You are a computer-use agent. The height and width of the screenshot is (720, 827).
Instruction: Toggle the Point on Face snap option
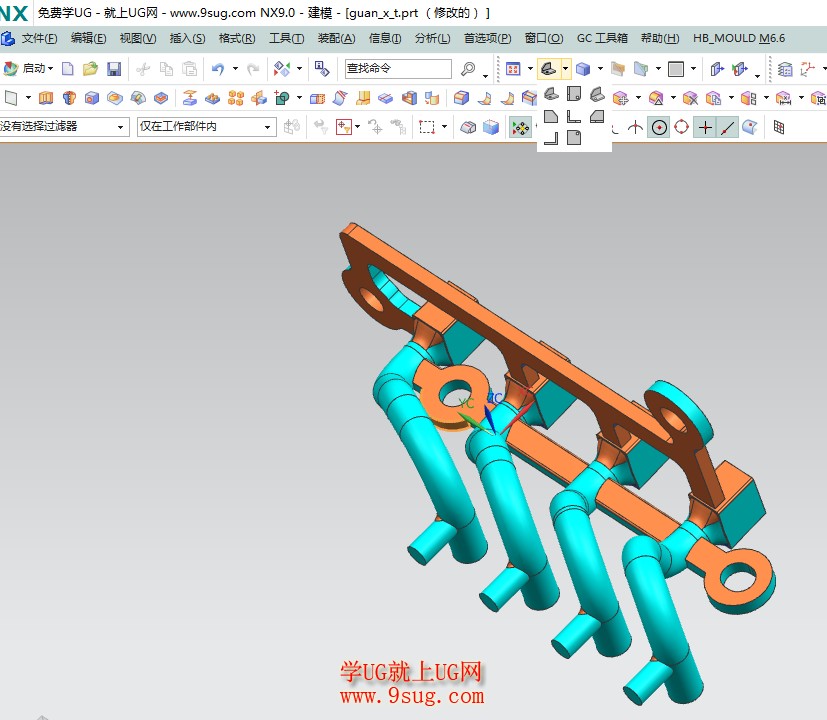[x=749, y=127]
